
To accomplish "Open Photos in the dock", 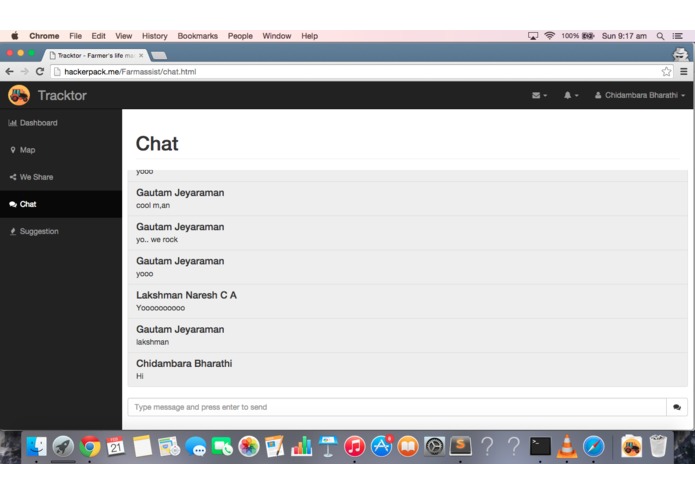I will 249,446.
